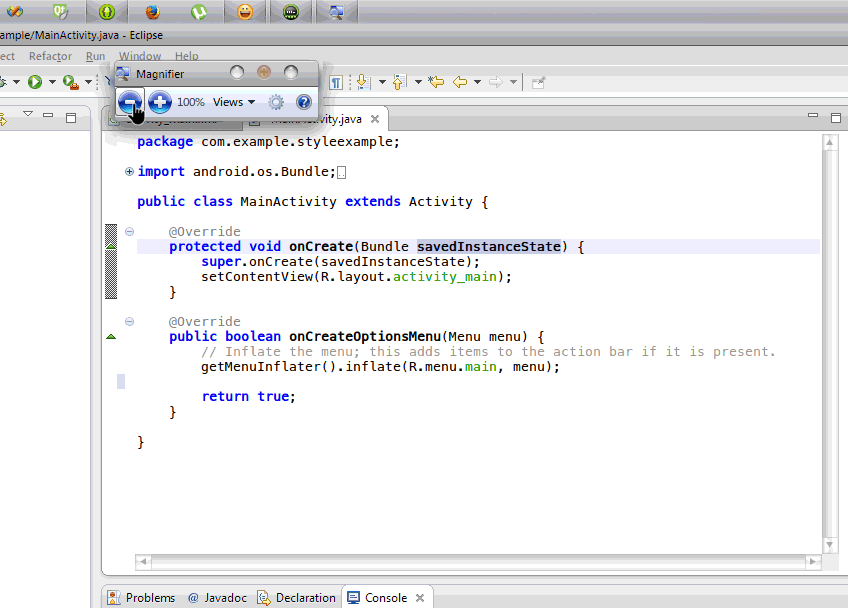This screenshot has width=848, height=608.
Task: Open the Magnifier Views dropdown
Action: point(234,102)
